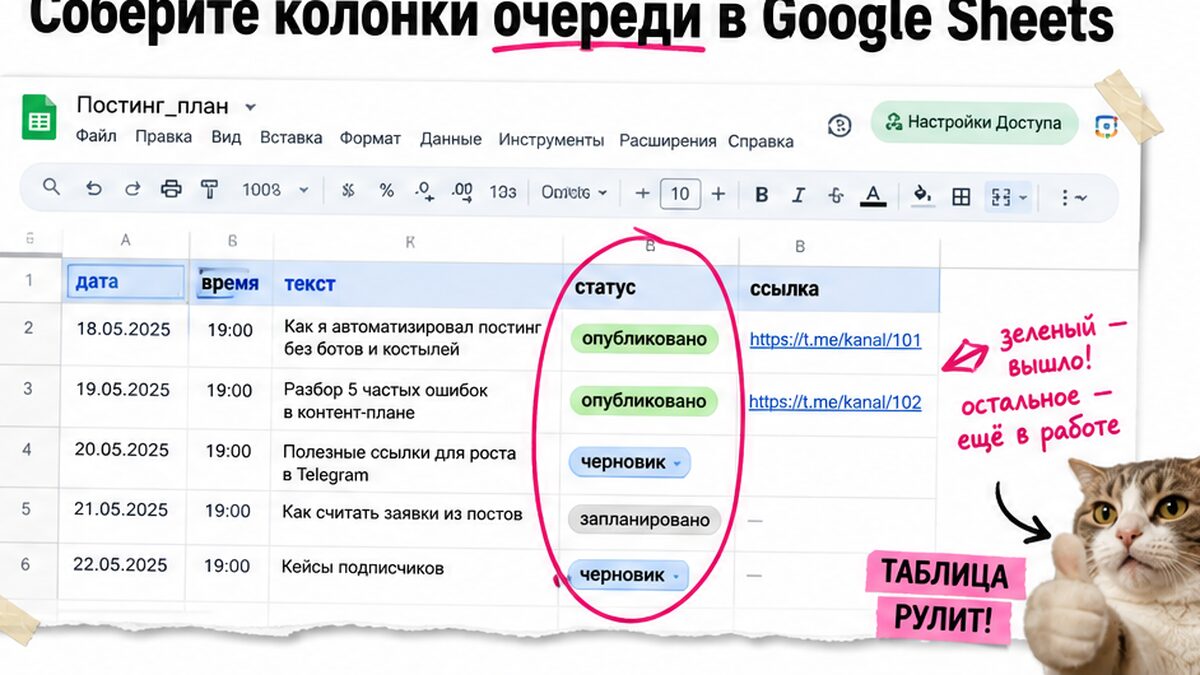Open the text color picker

pos(874,196)
